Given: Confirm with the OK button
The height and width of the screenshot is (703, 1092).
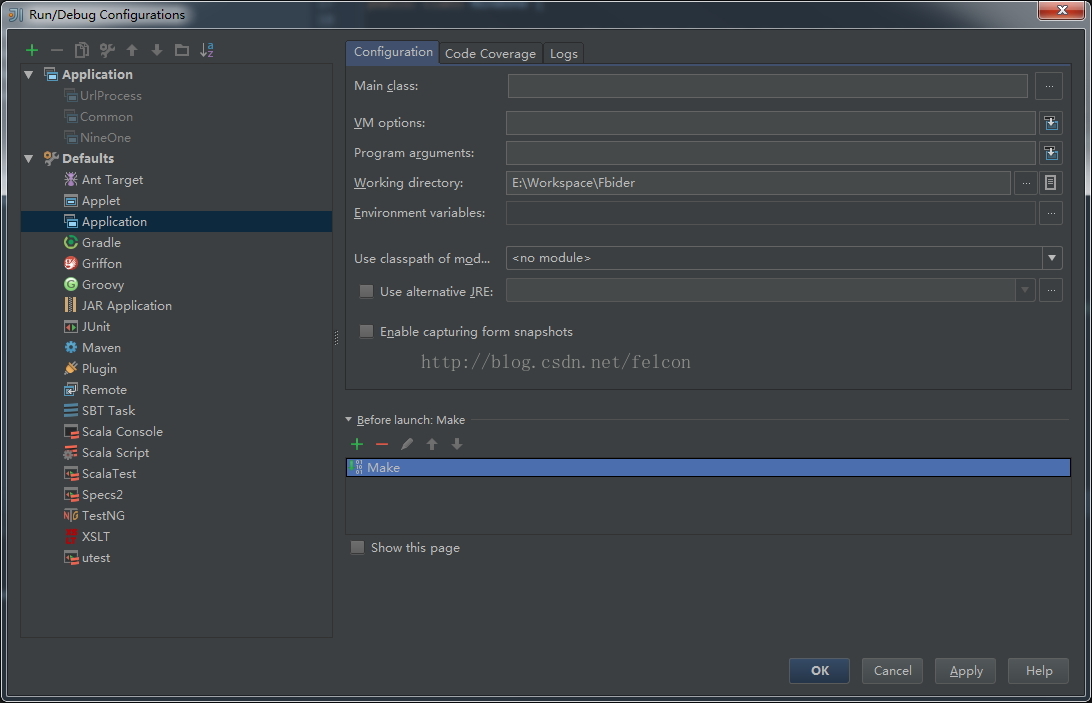Looking at the screenshot, I should point(819,670).
